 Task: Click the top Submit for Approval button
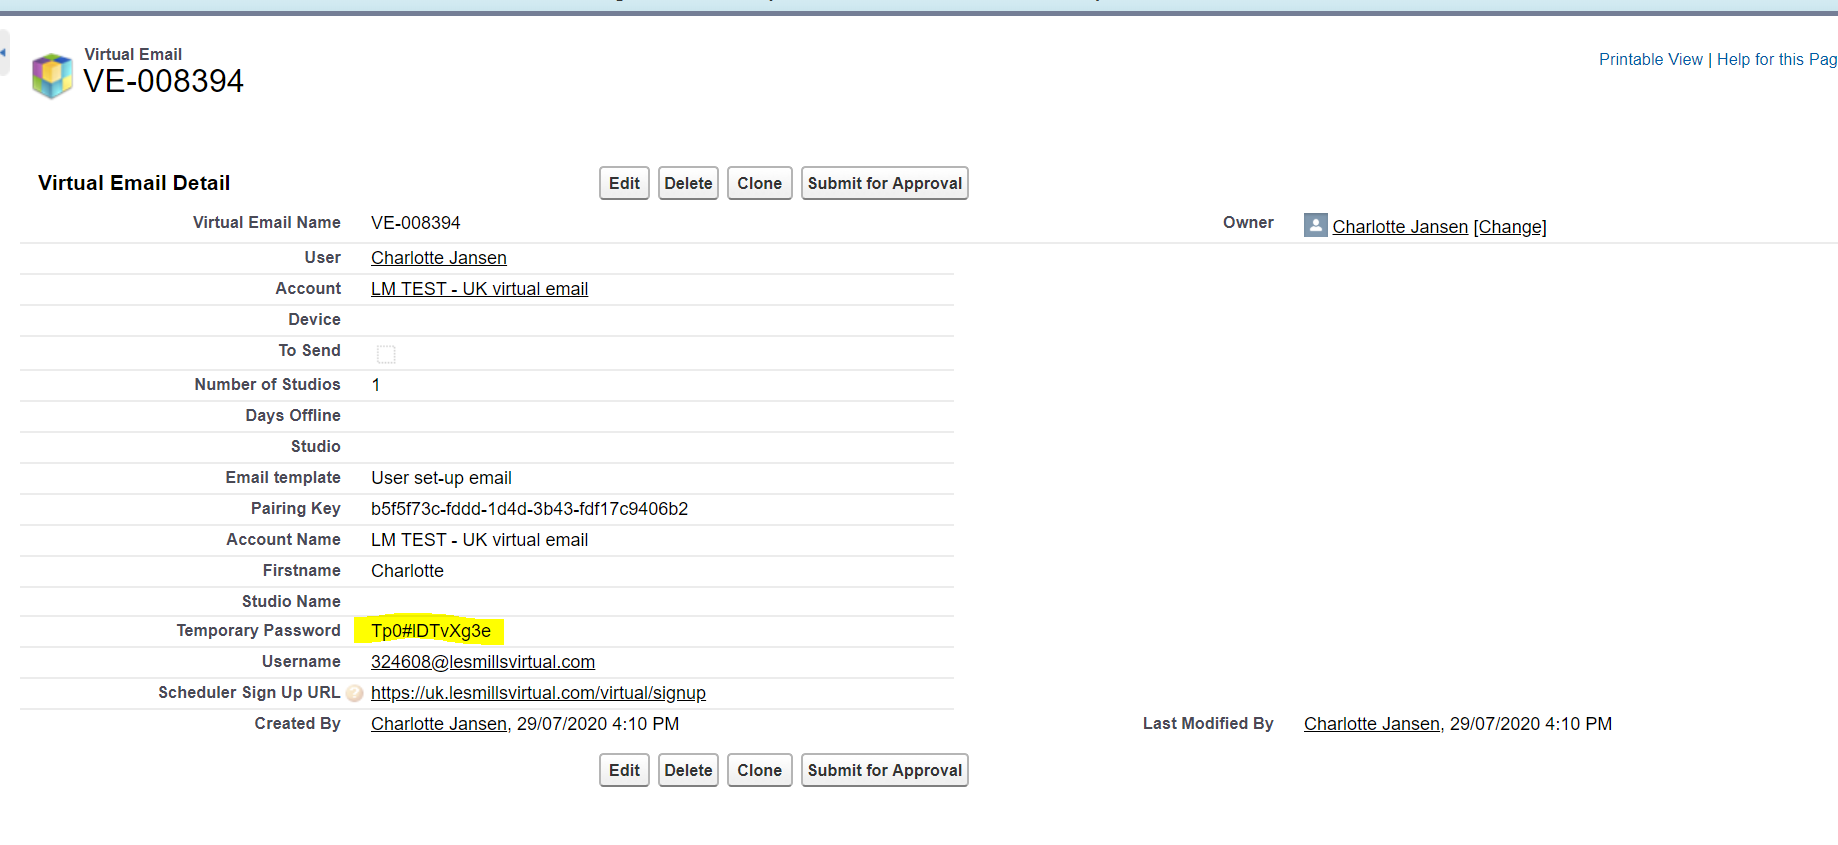point(884,183)
